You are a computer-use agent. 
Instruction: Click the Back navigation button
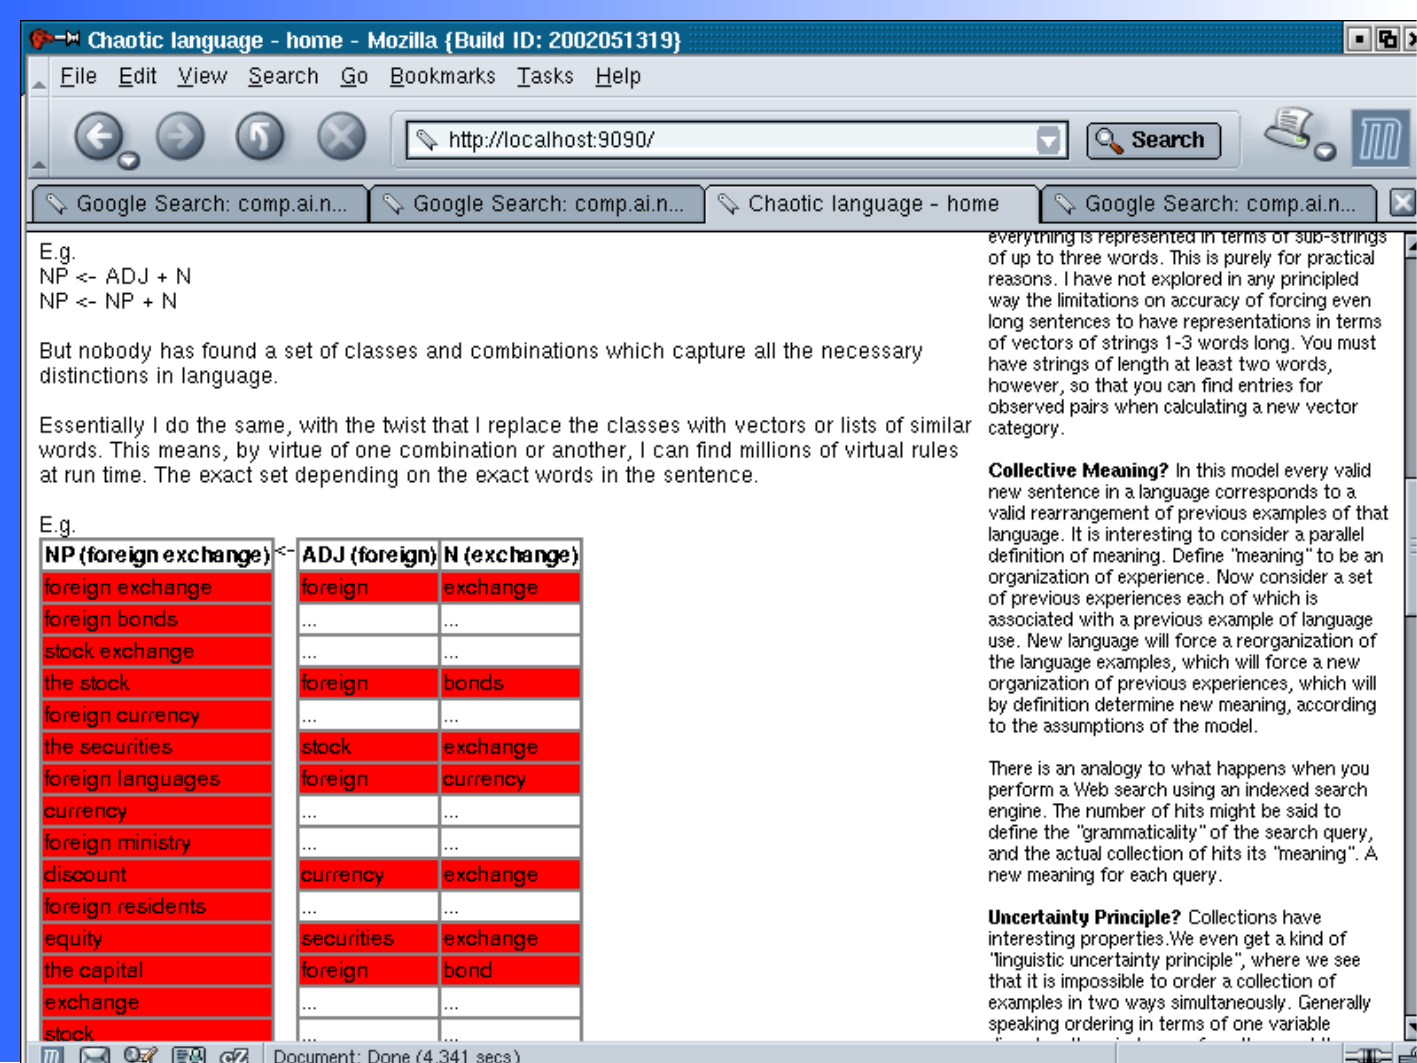(98, 136)
